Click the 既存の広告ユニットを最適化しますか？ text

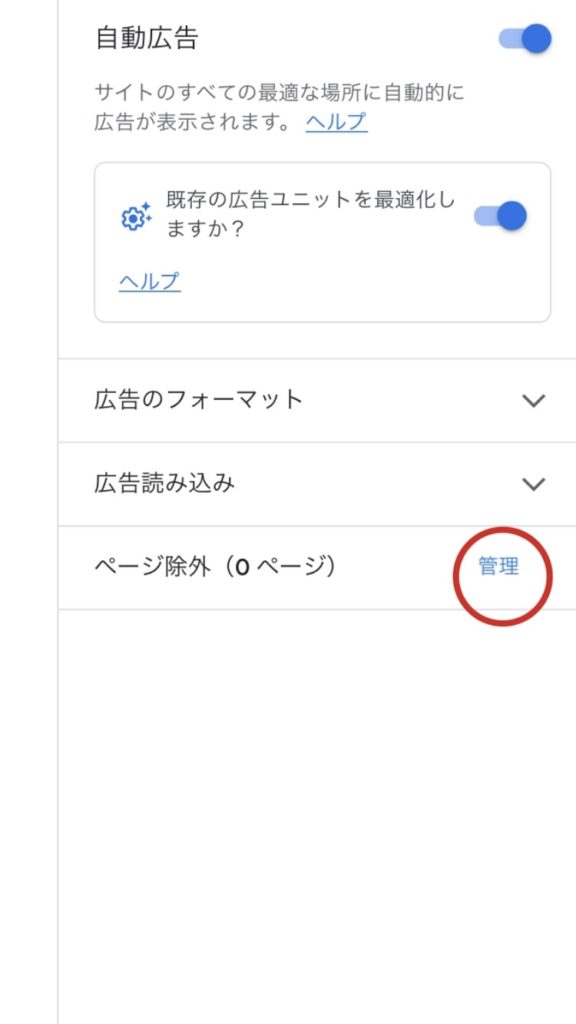(311, 216)
